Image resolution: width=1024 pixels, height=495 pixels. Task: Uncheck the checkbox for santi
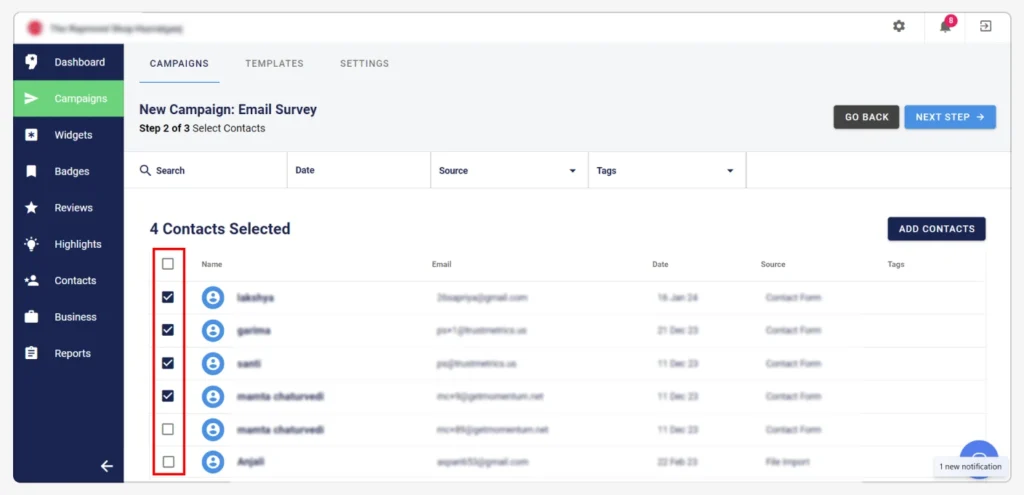coord(168,363)
